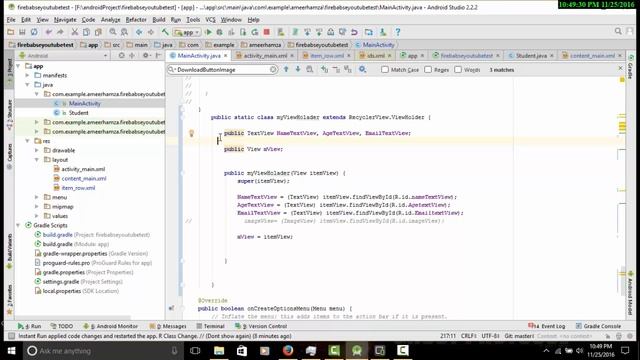Select content_main.xml in the project tree
The image size is (640, 360).
[84, 178]
